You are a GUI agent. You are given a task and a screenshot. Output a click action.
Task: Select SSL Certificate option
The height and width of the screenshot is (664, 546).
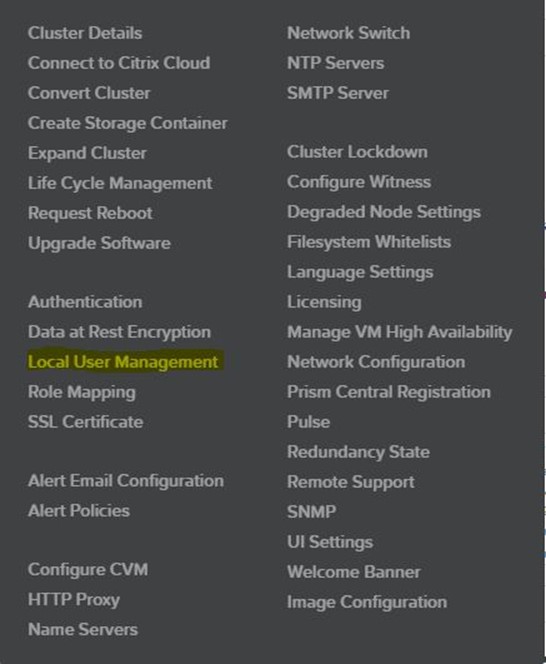86,422
